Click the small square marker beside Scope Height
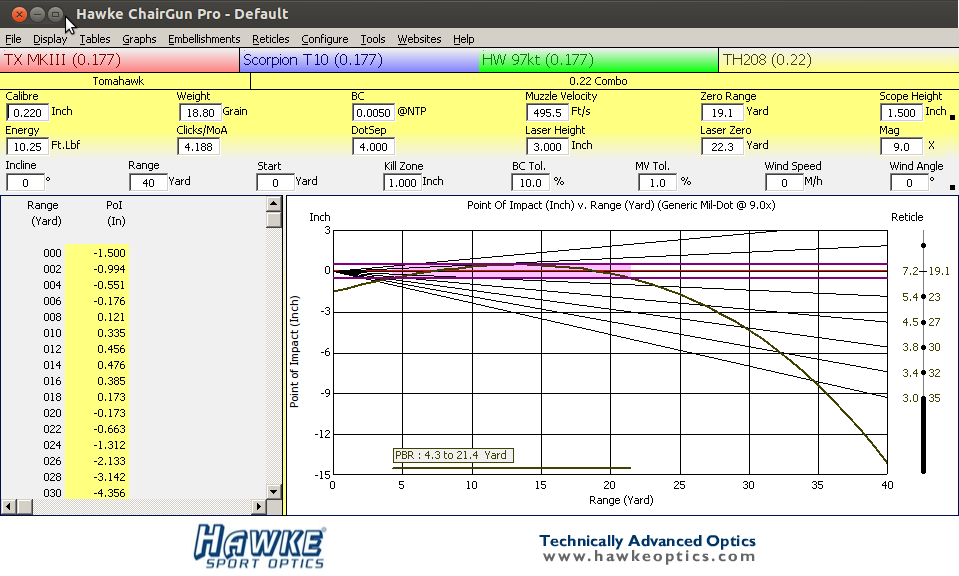Screen dimensions: 959x576 pyautogui.click(x=952, y=117)
